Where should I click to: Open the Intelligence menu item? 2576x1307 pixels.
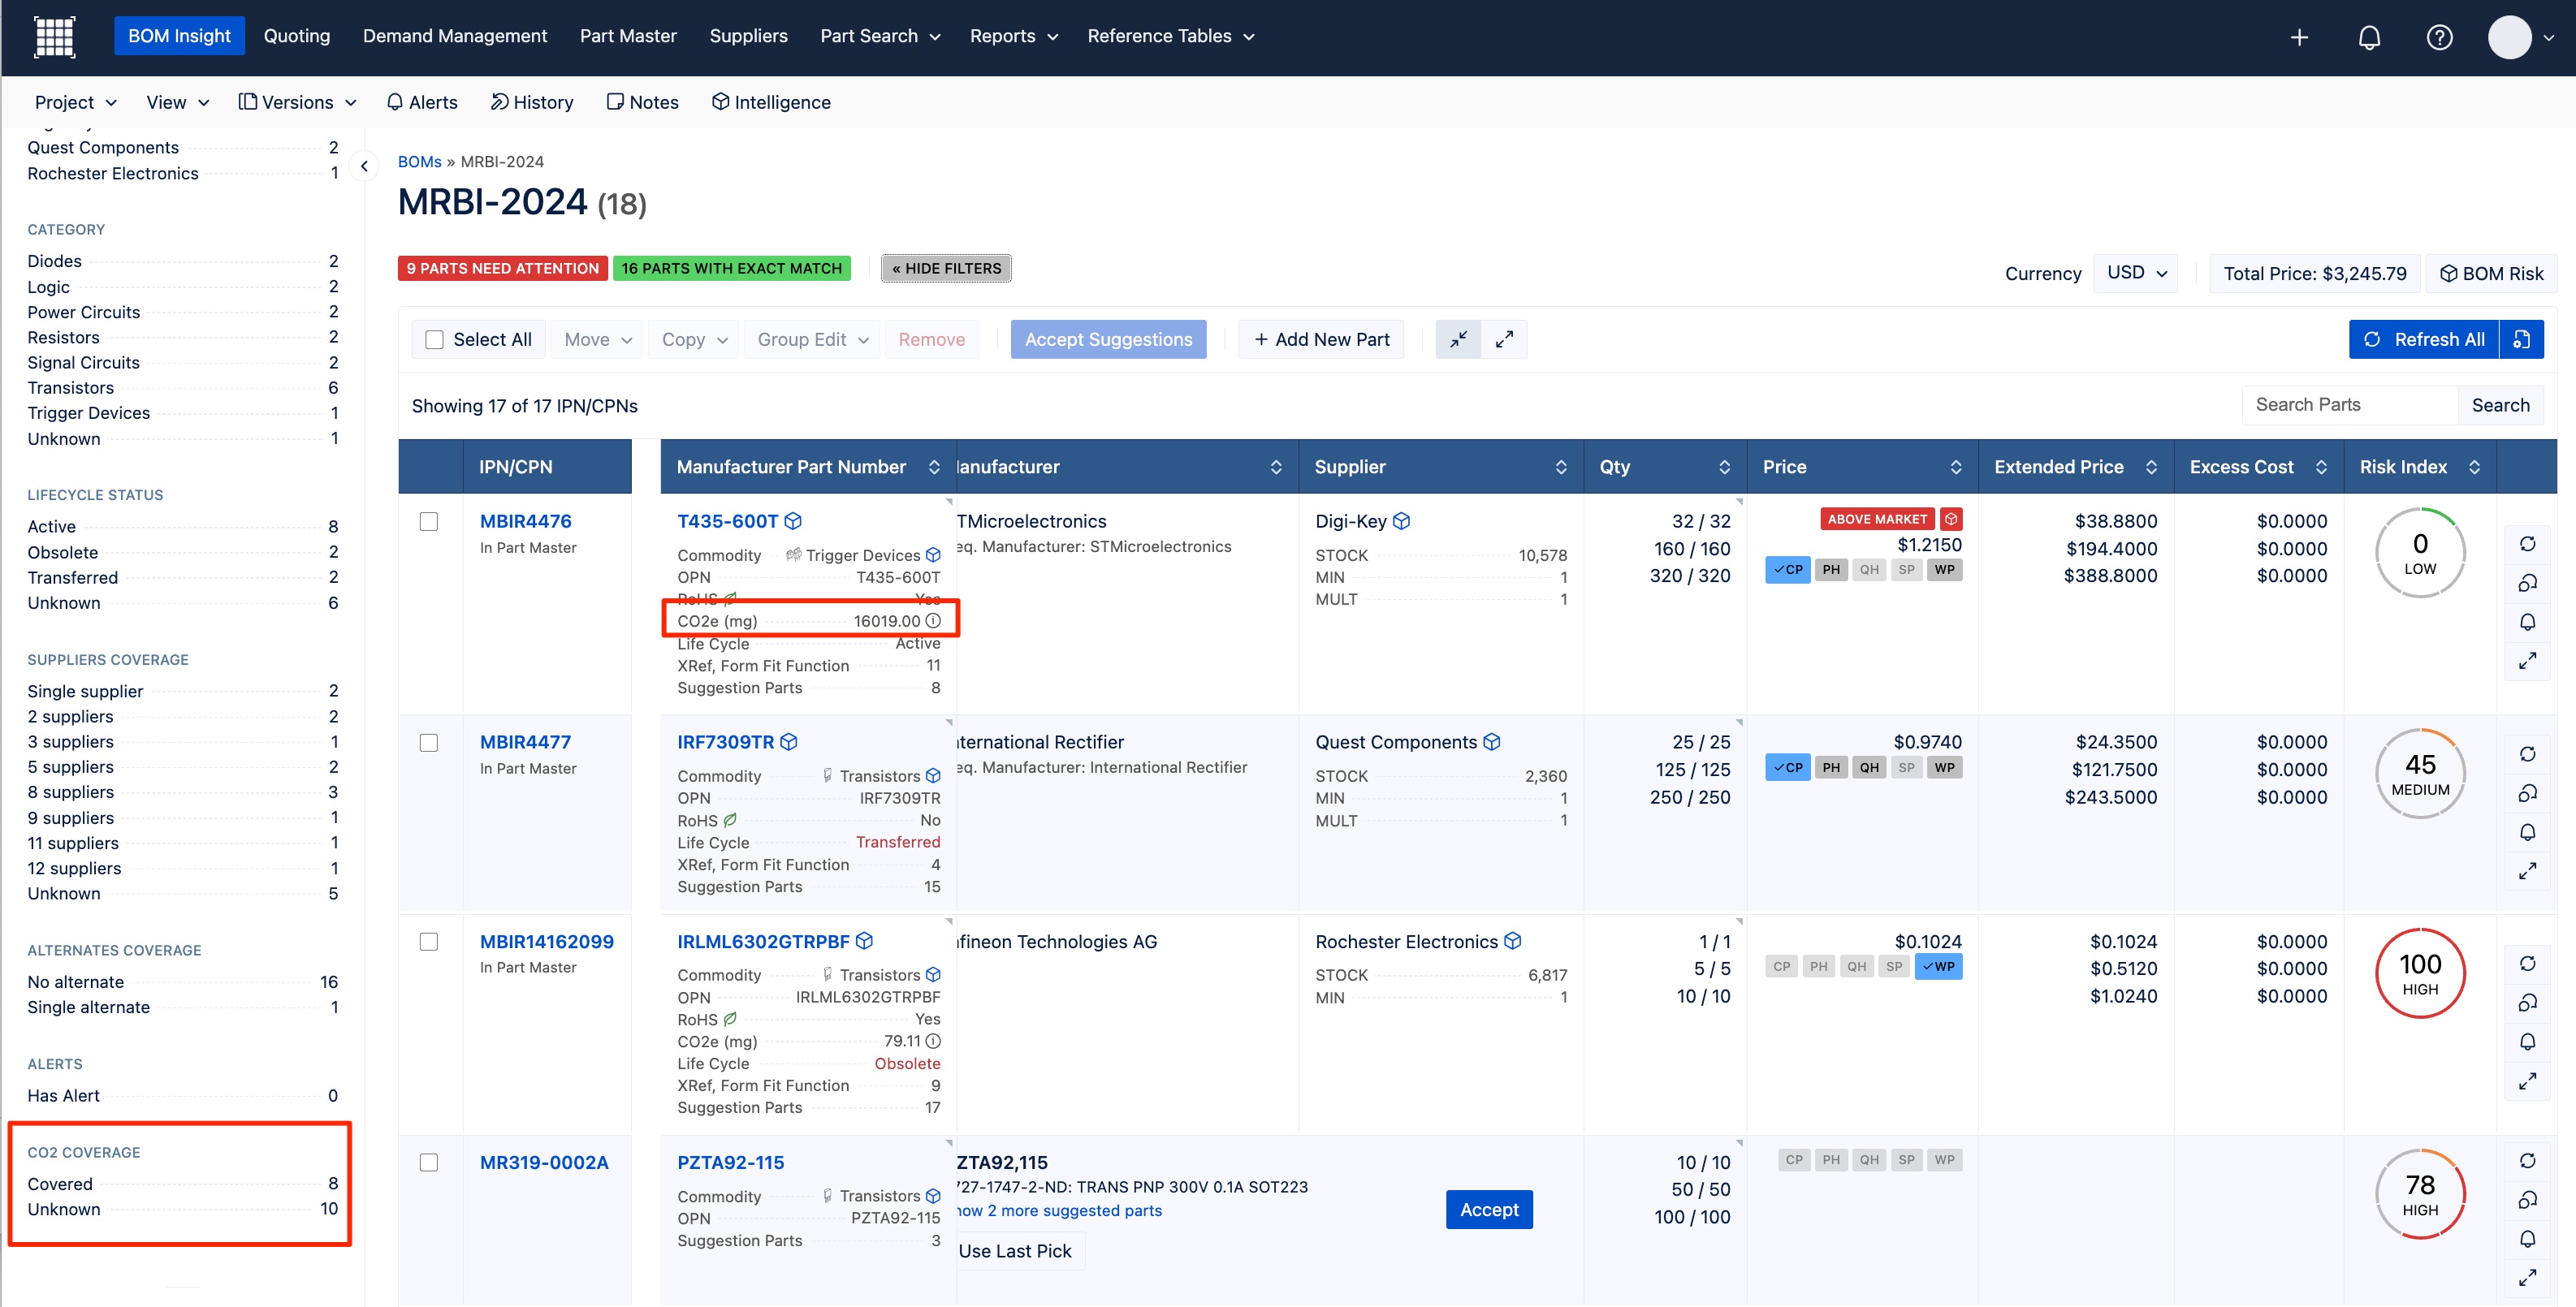[771, 102]
